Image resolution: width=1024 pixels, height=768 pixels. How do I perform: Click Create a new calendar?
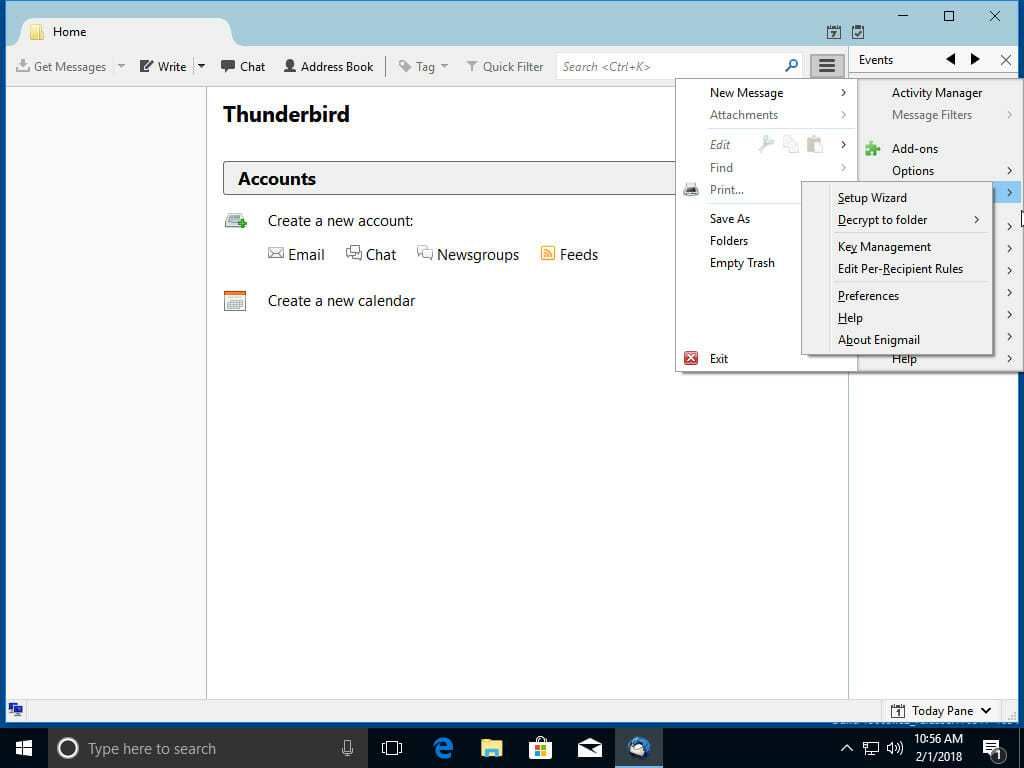point(341,301)
